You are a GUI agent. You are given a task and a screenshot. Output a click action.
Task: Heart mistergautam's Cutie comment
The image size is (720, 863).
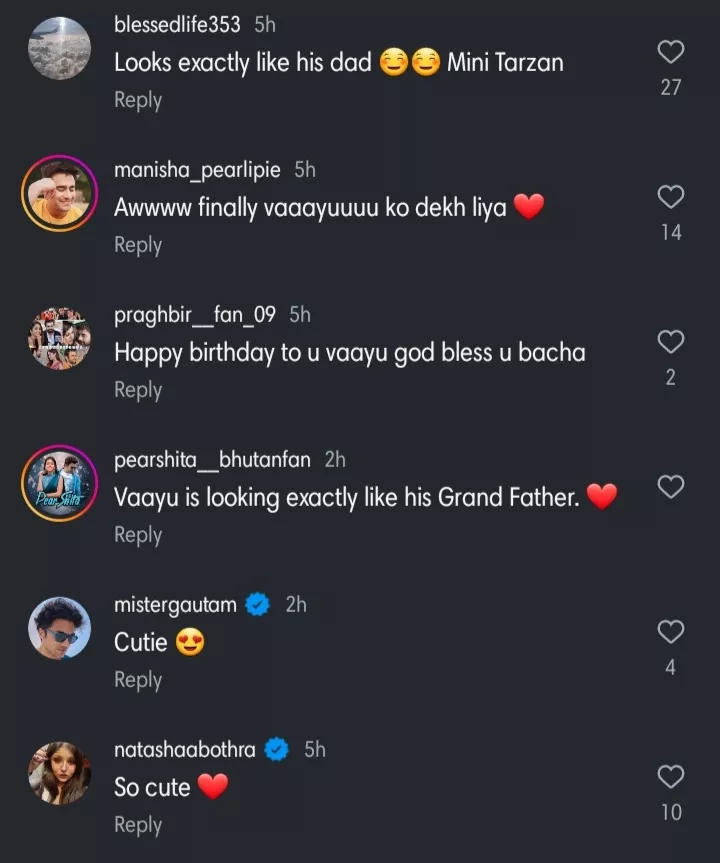[x=671, y=632]
